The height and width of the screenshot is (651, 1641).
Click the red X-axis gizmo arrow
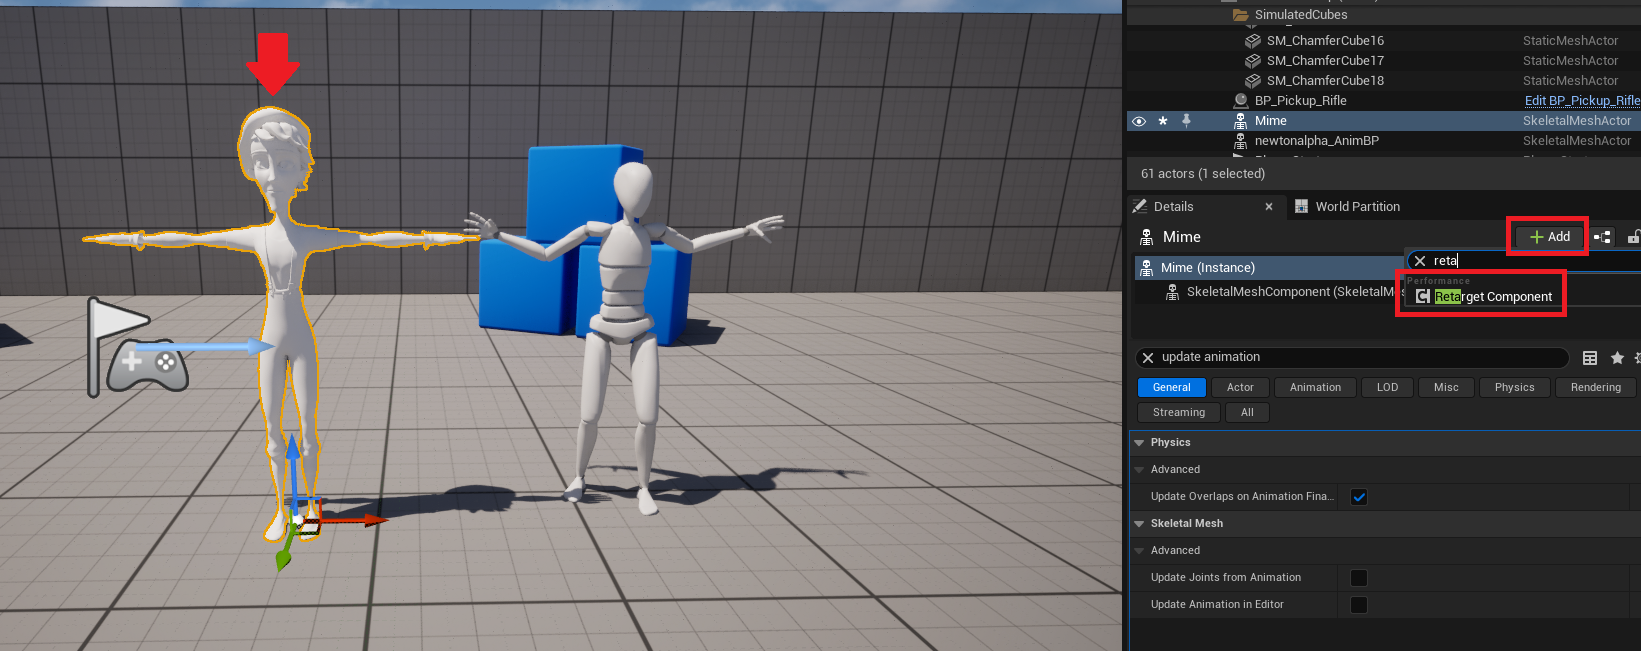[355, 520]
